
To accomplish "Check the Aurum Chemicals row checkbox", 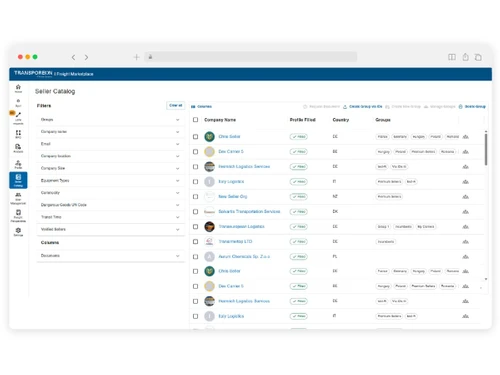I will (x=195, y=257).
